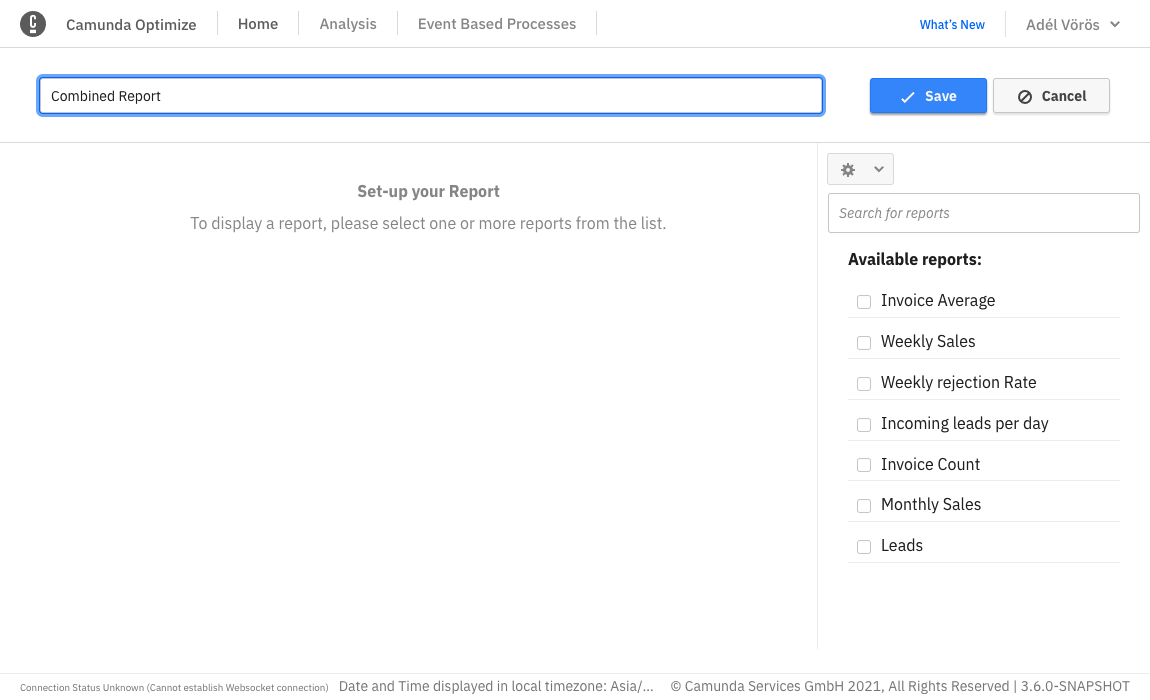Enable the Monthly Sales report

tap(863, 505)
